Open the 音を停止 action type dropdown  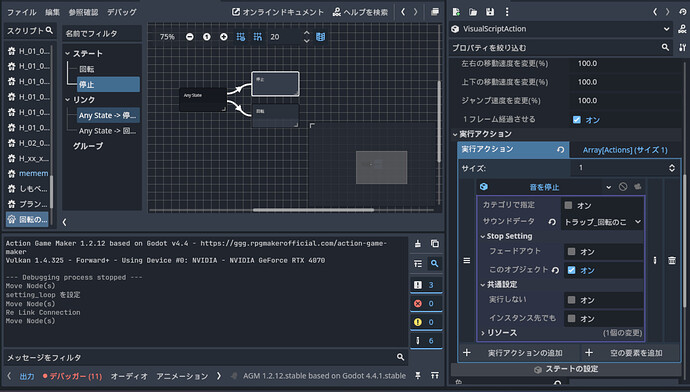click(x=608, y=187)
